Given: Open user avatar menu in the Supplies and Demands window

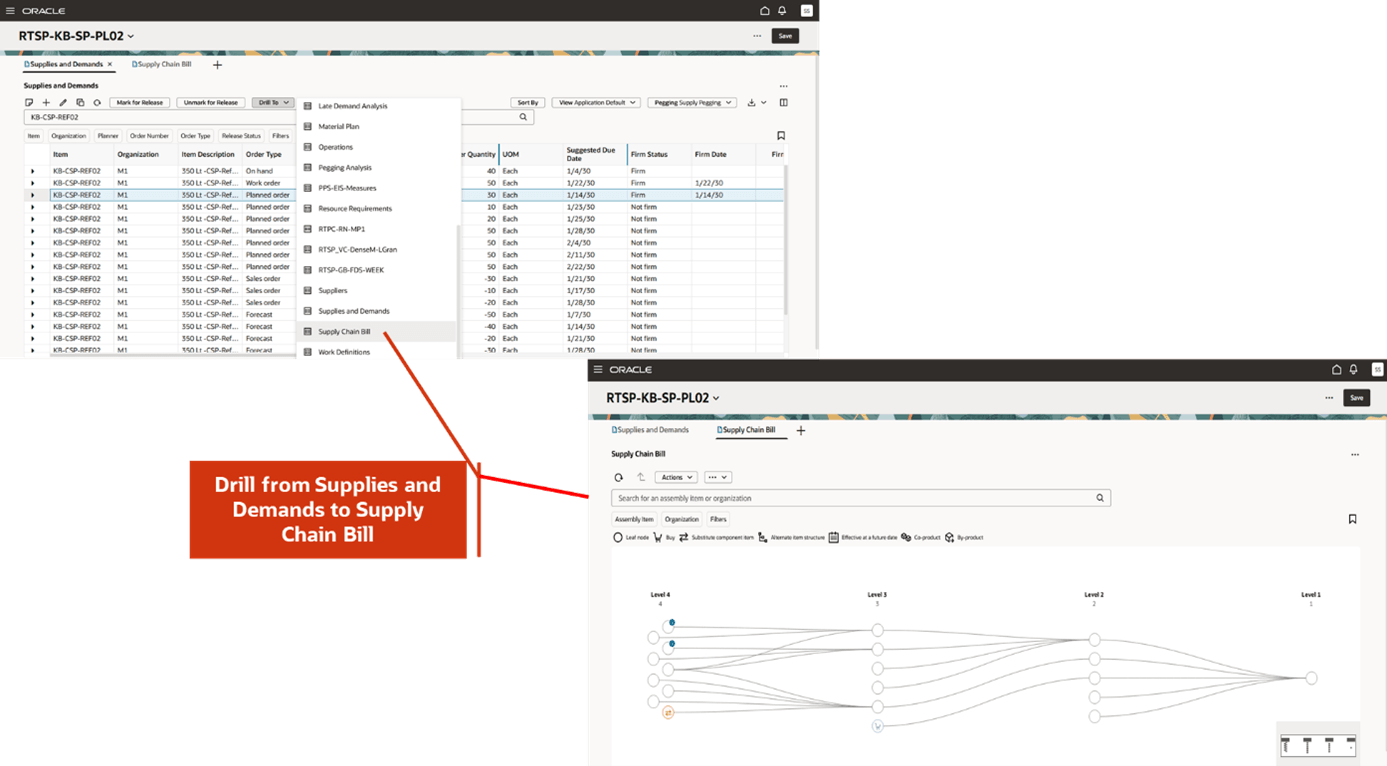Looking at the screenshot, I should pyautogui.click(x=807, y=11).
